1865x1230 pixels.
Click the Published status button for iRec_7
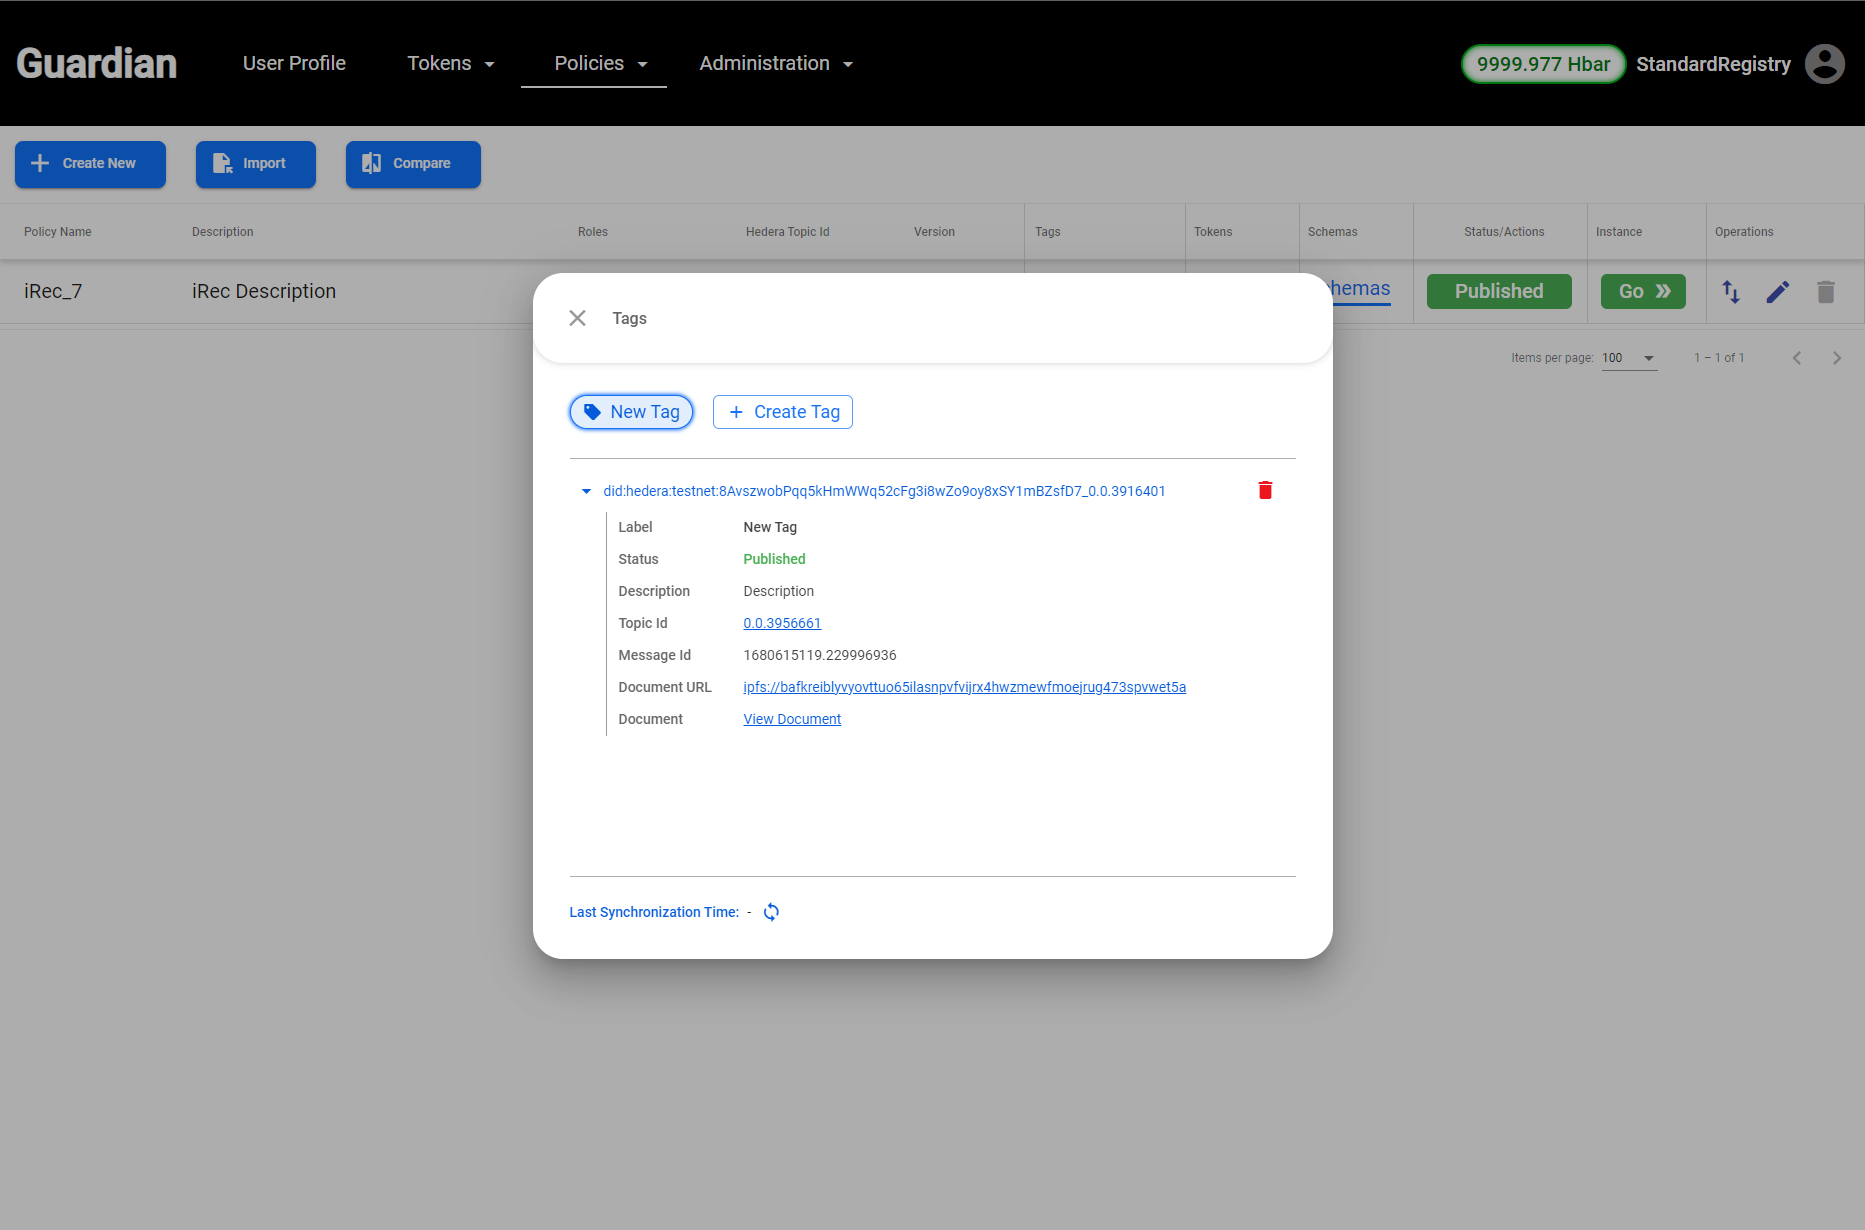[x=1499, y=291]
